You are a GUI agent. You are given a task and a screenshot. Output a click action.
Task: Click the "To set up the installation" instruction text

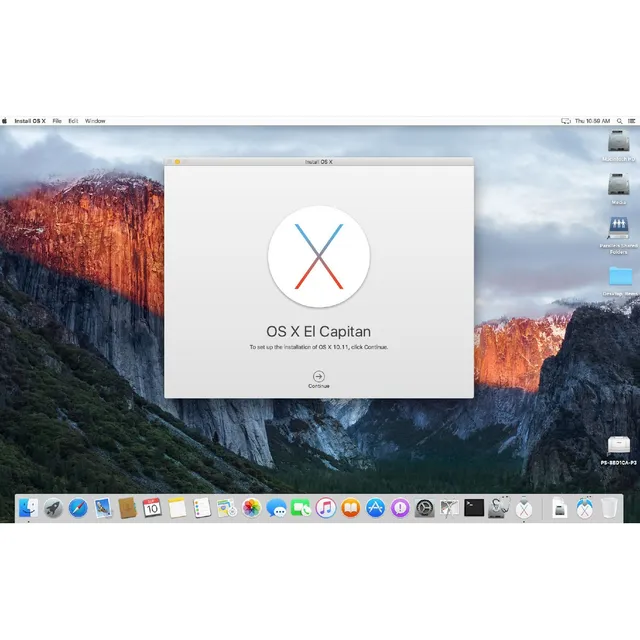point(319,347)
